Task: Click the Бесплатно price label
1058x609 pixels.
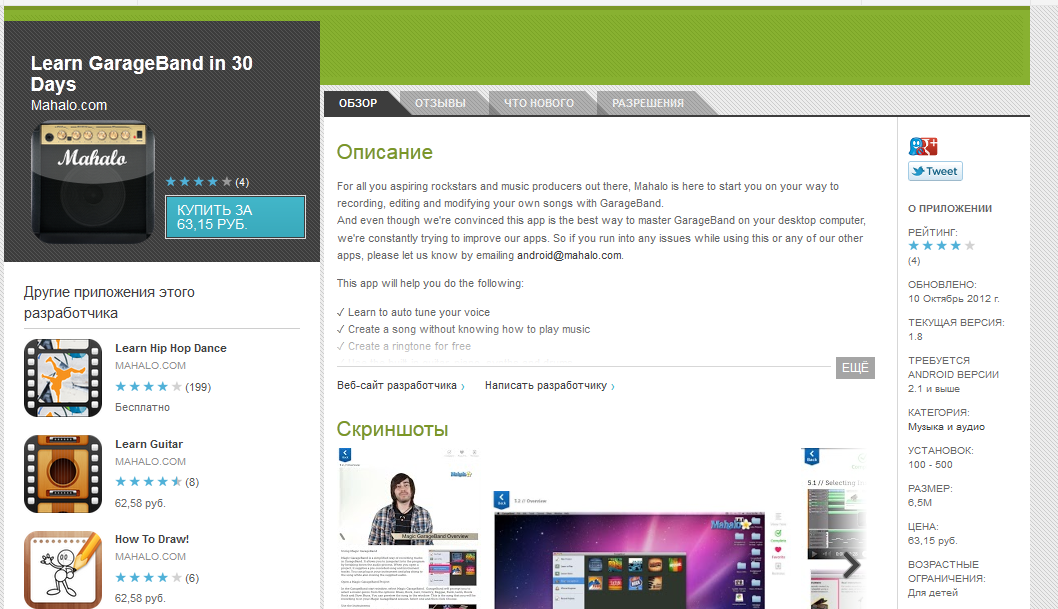Action: (142, 407)
